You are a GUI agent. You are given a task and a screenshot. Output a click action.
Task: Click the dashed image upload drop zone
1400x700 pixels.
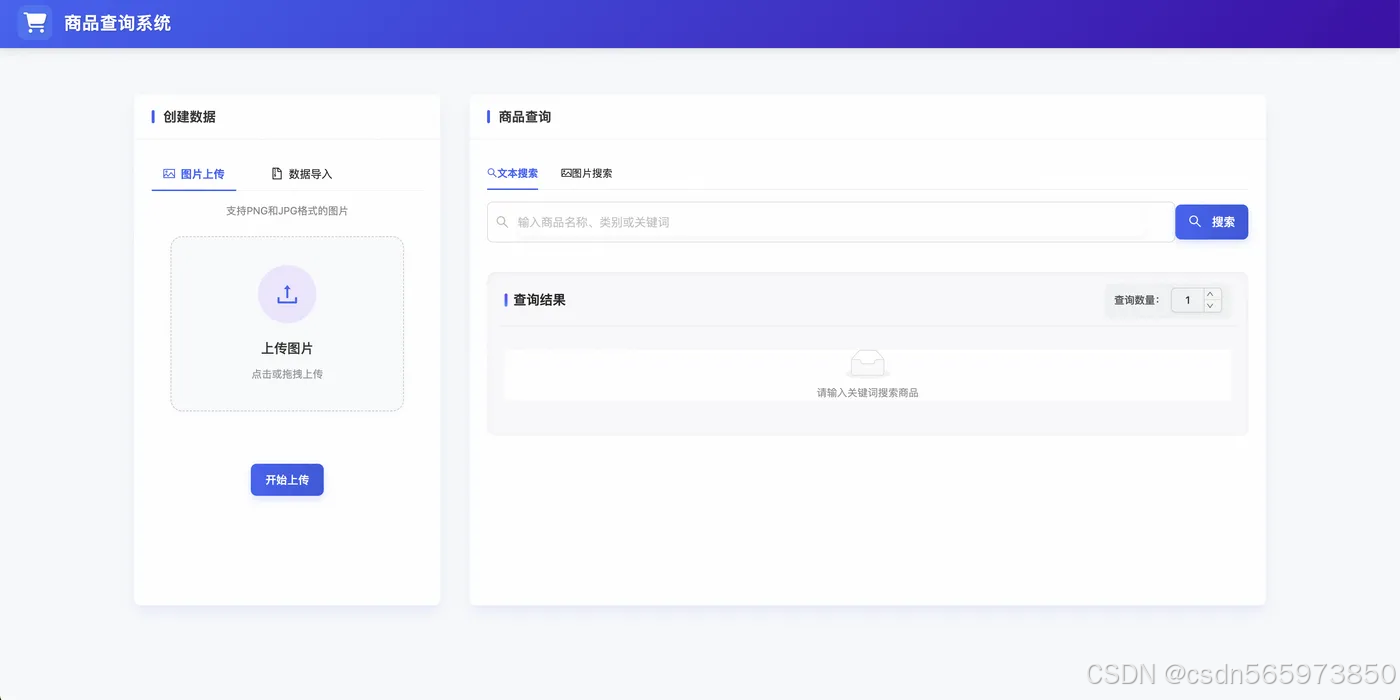pyautogui.click(x=287, y=324)
